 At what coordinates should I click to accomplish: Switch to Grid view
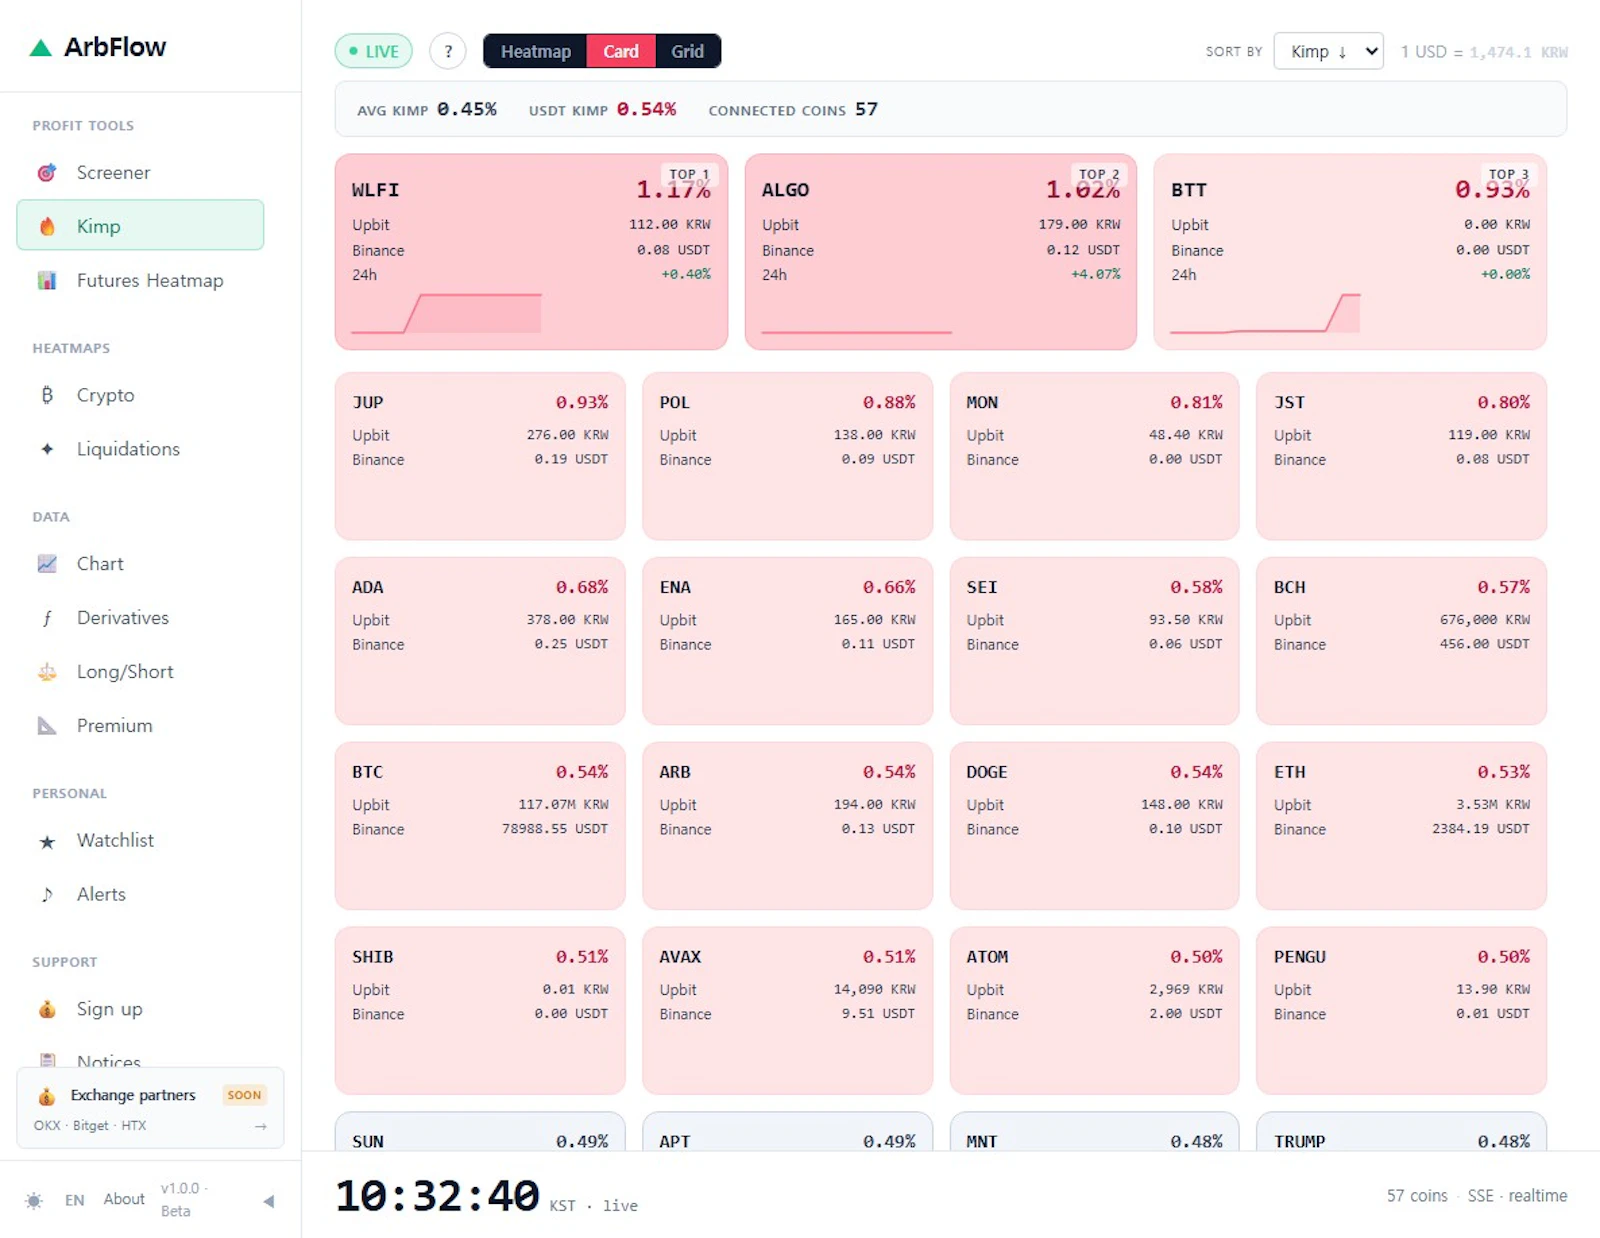[687, 51]
